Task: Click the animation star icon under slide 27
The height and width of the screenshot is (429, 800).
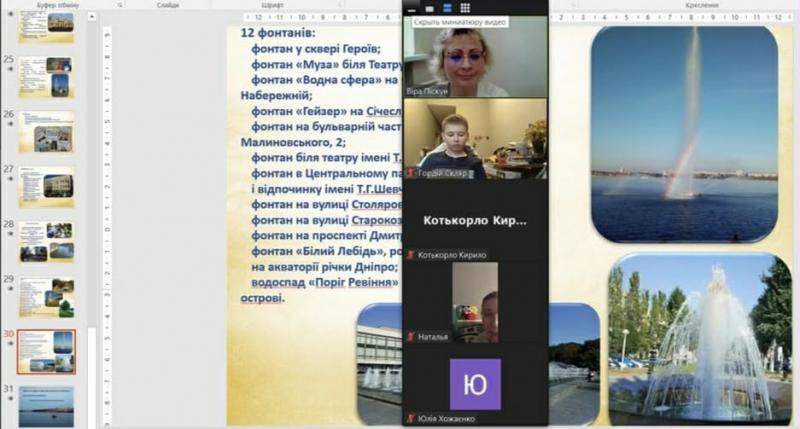Action: (x=10, y=178)
